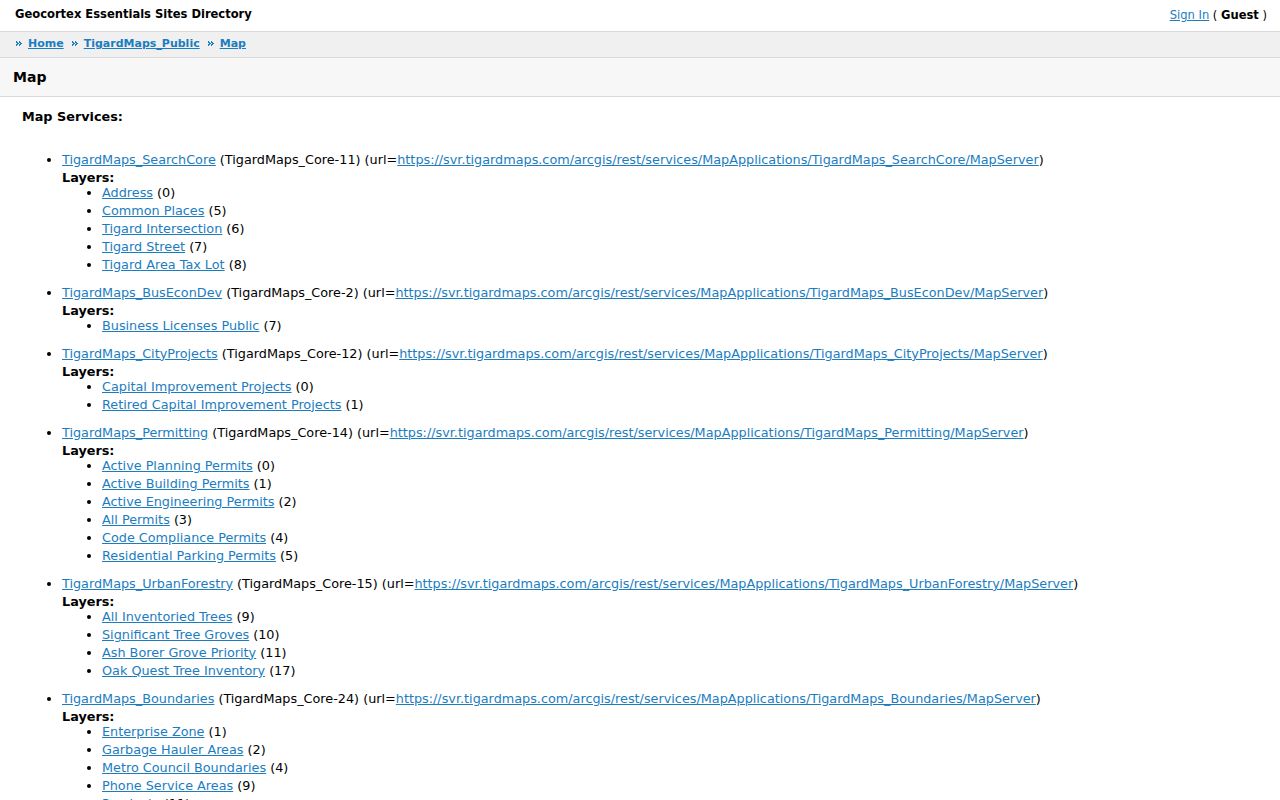Open the Metro Council Boundaries layer
1280x800 pixels.
point(184,768)
